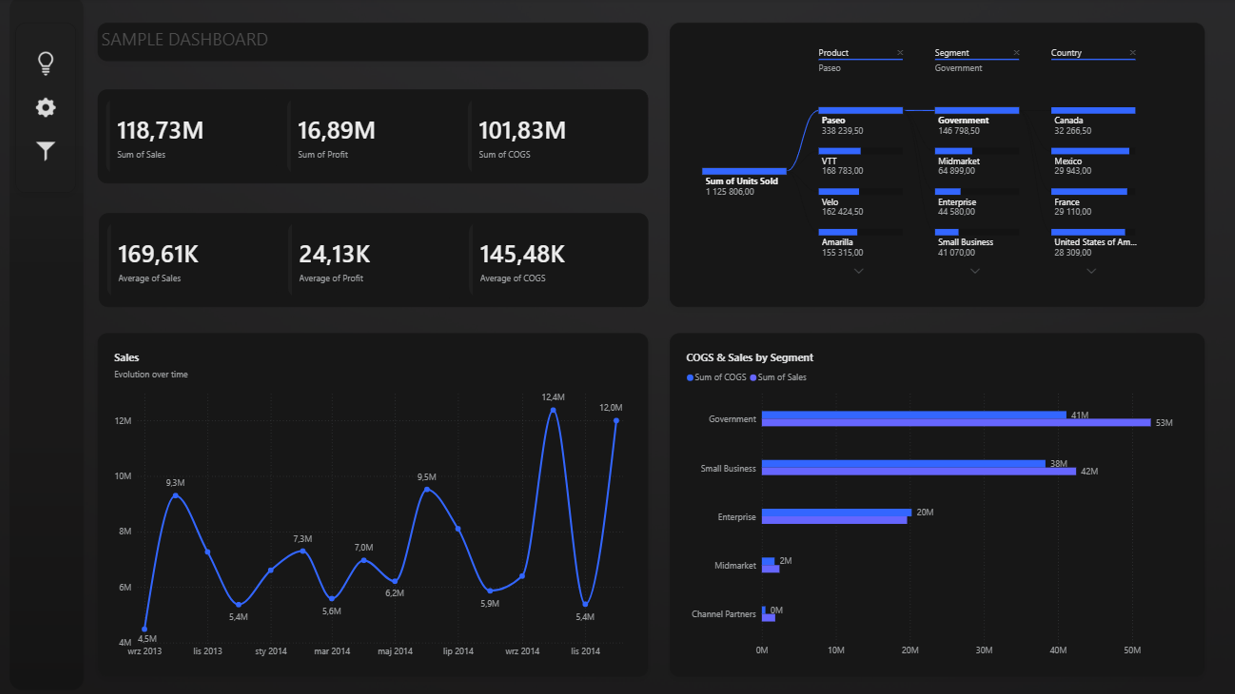Select the Midmarket segment node
Screen dimensions: 1235x694
(977, 163)
